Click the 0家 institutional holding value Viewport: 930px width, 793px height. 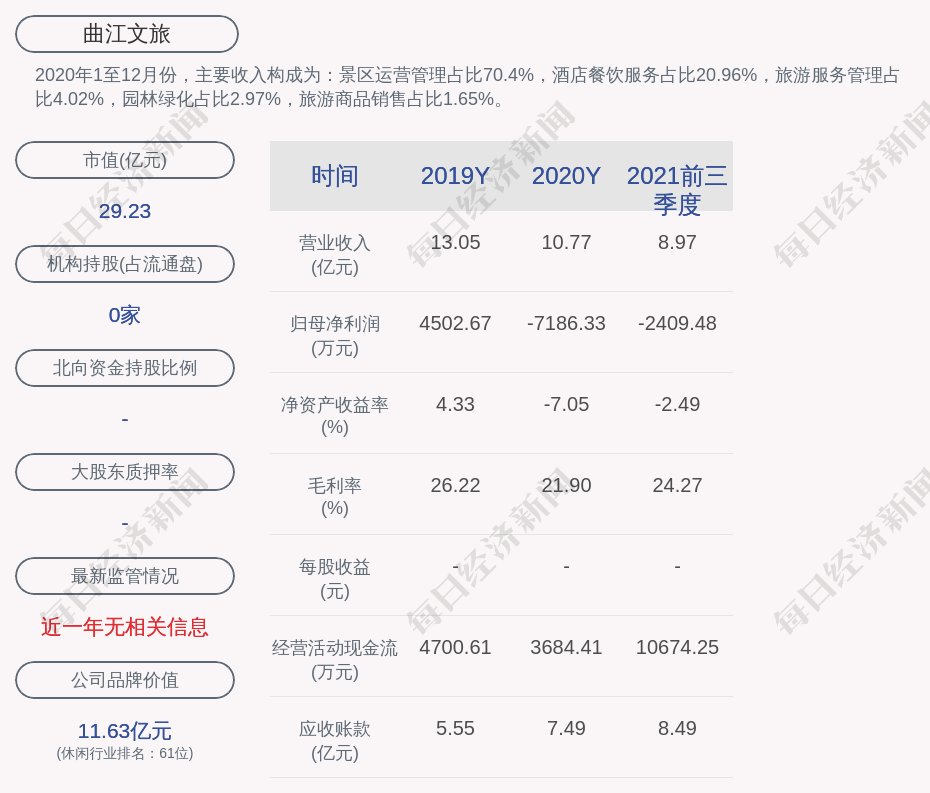click(x=125, y=315)
